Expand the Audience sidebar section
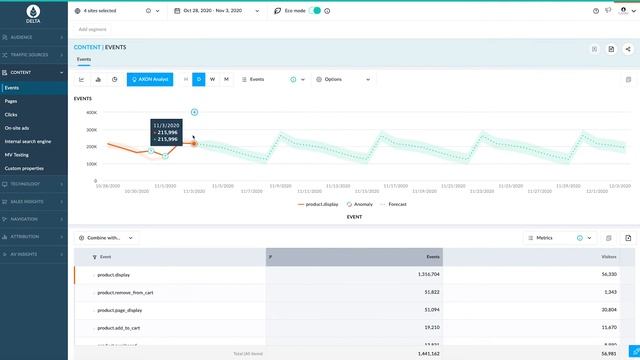This screenshot has width=640, height=360. (34, 37)
